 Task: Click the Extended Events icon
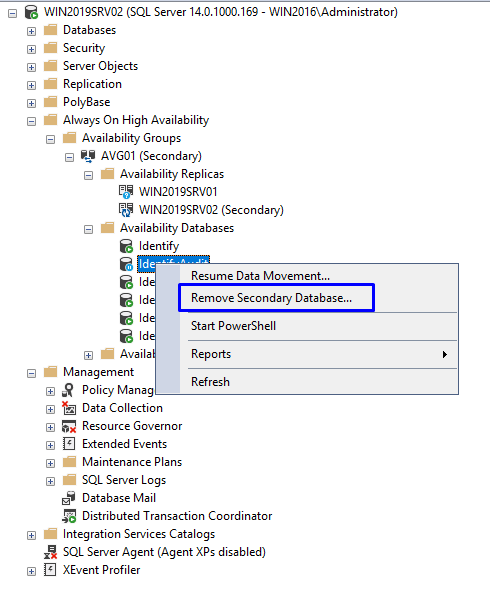(x=69, y=444)
